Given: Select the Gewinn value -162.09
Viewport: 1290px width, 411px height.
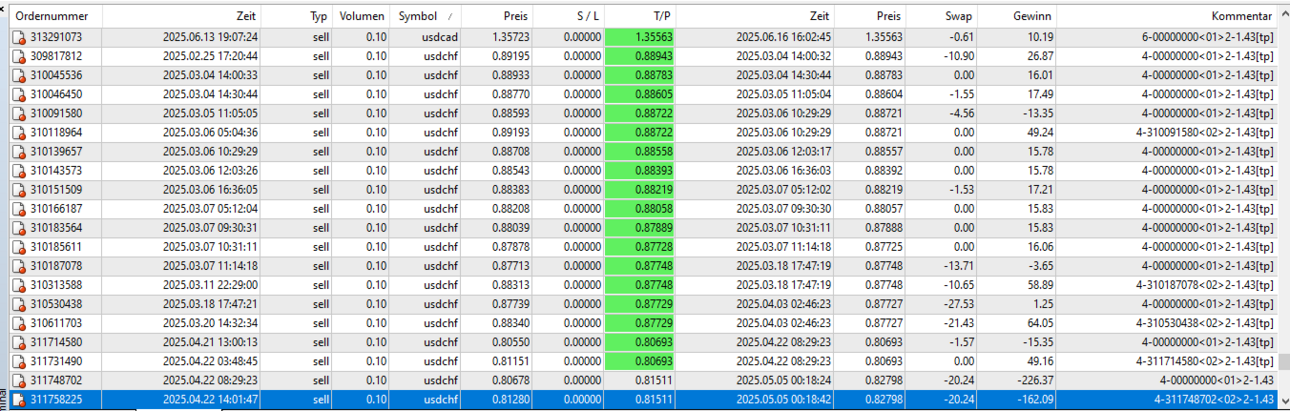Looking at the screenshot, I should pos(1034,400).
